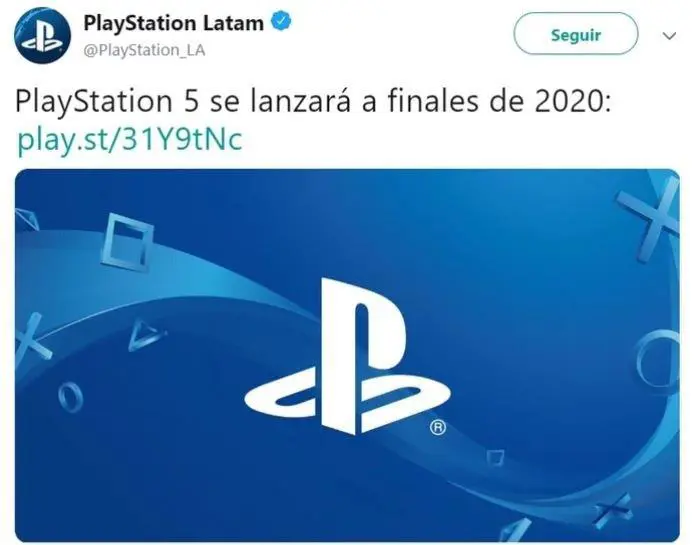Screen dimensions: 697x545
Task: Open the play.st/31Y9tNc link
Action: [129, 140]
